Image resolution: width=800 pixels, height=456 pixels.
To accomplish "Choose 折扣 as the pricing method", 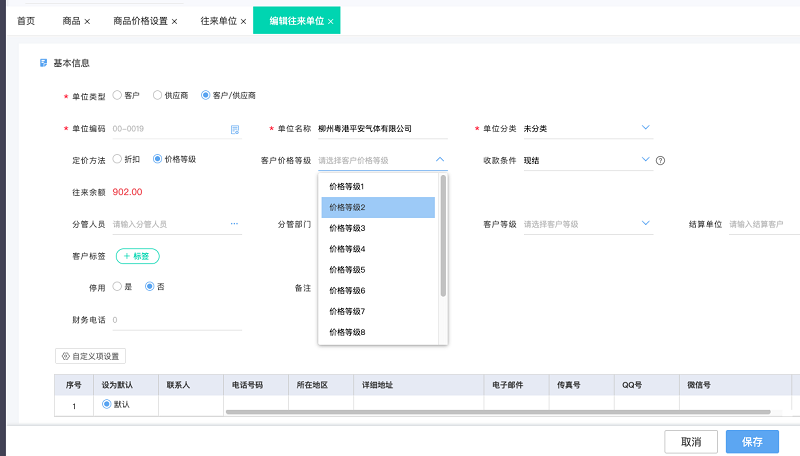I will (x=117, y=159).
